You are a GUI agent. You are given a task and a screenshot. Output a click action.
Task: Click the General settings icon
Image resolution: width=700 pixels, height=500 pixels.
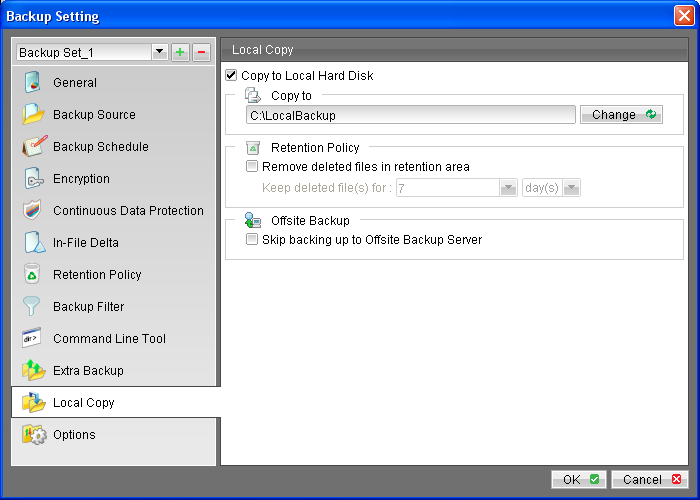pos(34,83)
